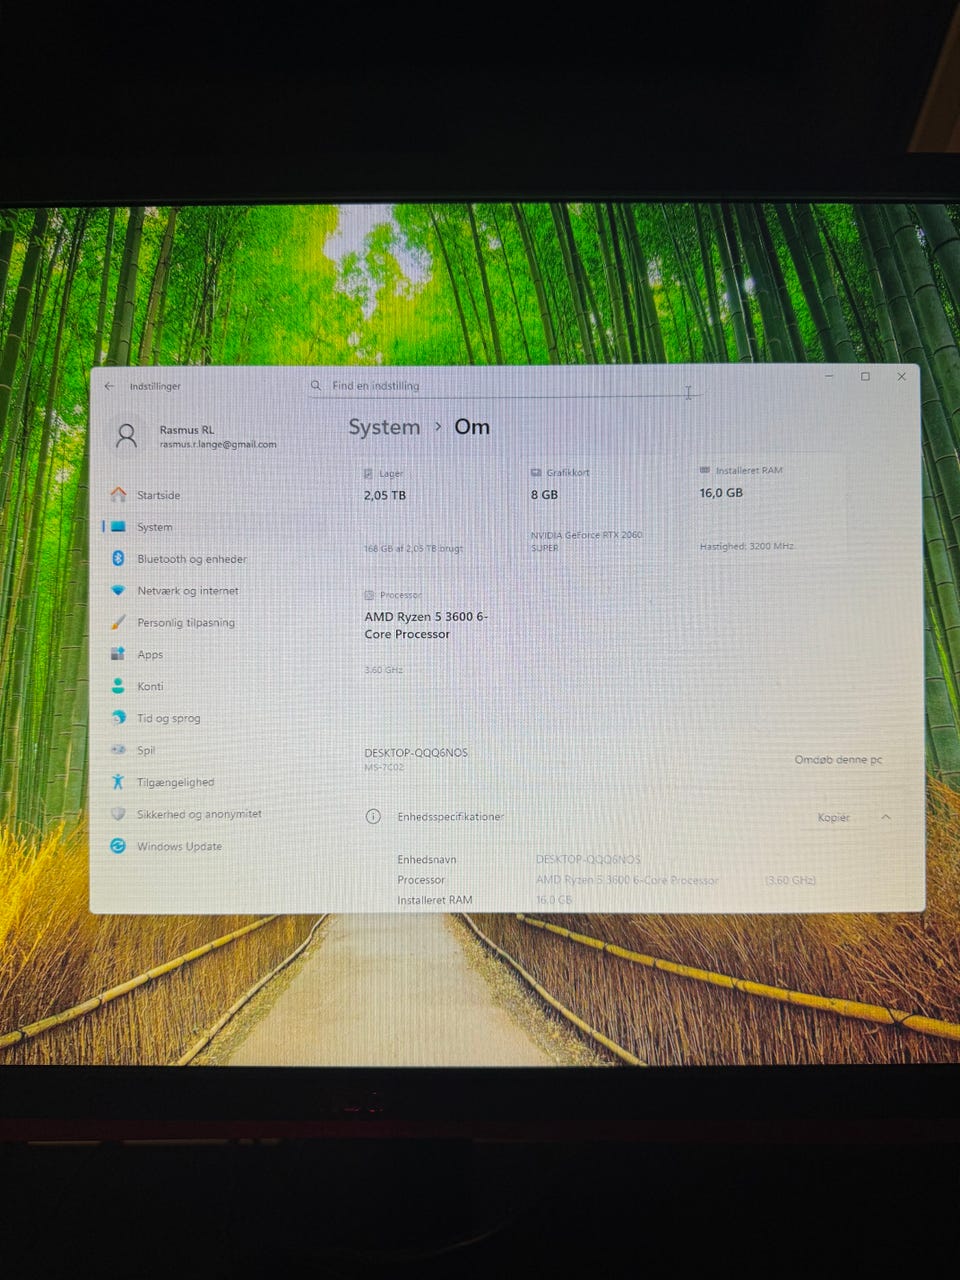Click the Startside home icon

tap(118, 495)
